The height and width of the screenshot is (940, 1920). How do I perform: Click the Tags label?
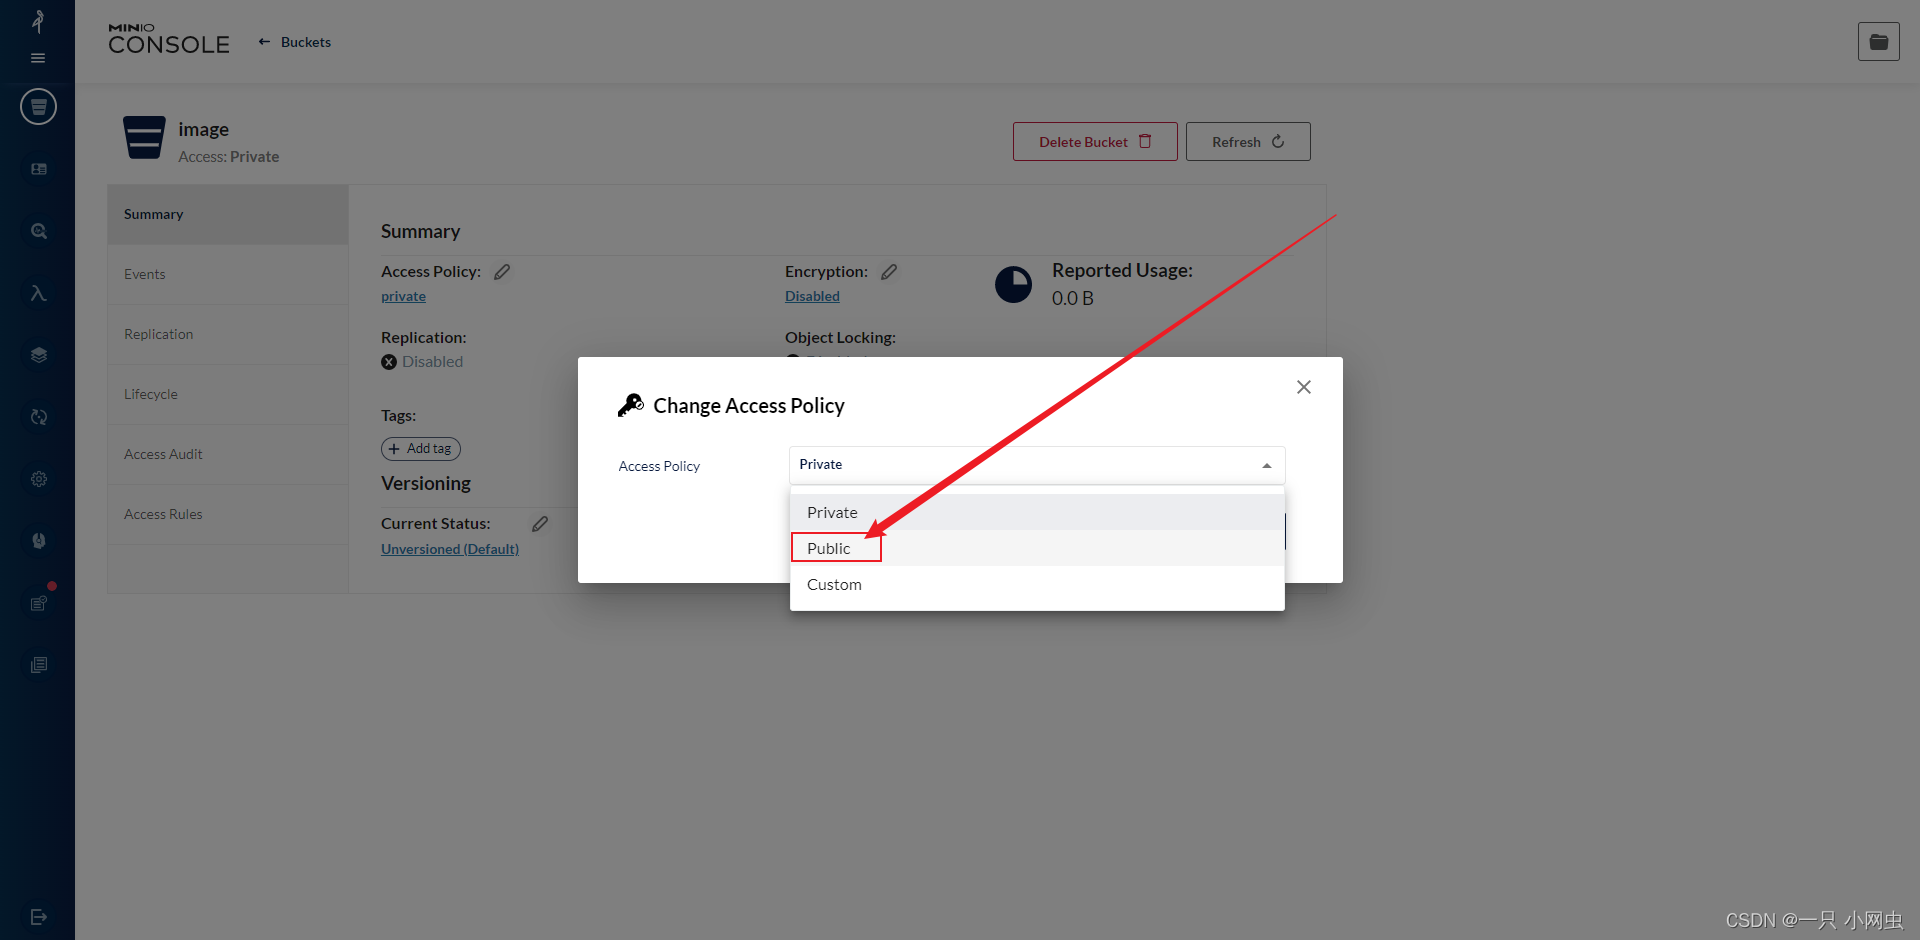point(398,416)
